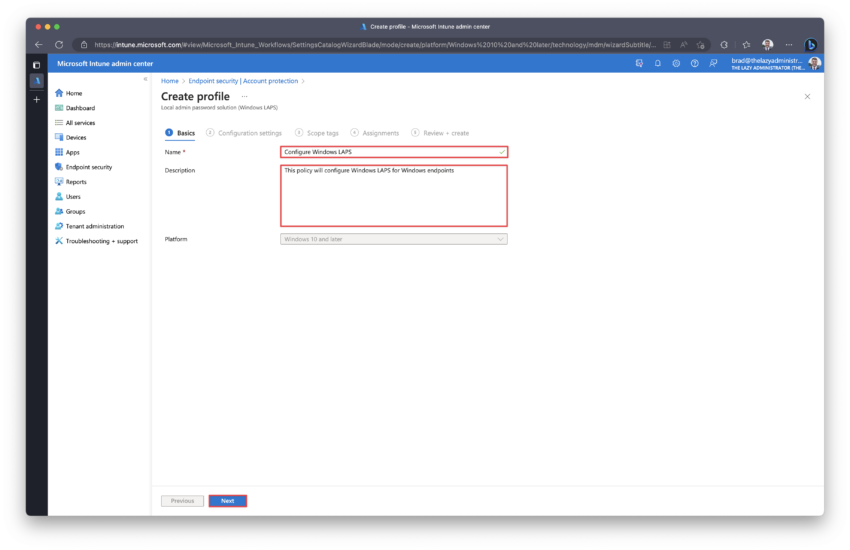Add a new vertical tab
Viewport: 850px width, 550px height.
pos(36,100)
